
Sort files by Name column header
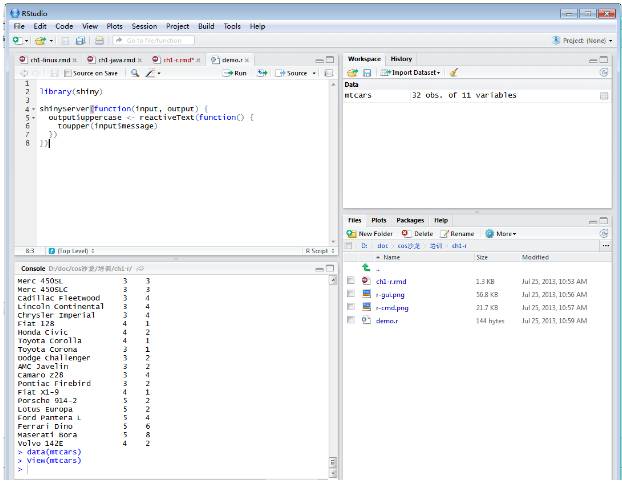coord(392,257)
